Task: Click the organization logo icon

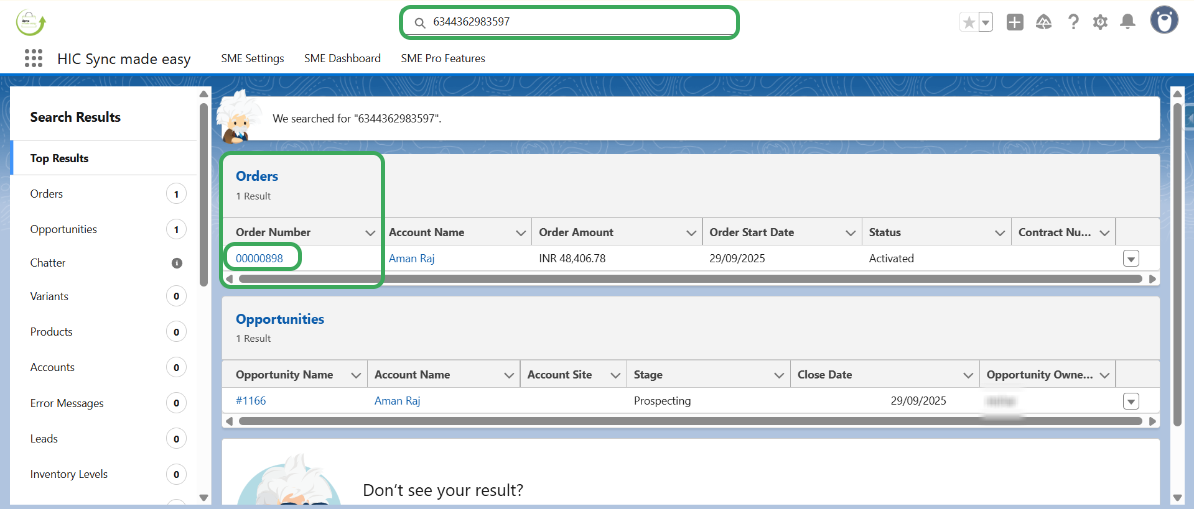Action: point(30,23)
